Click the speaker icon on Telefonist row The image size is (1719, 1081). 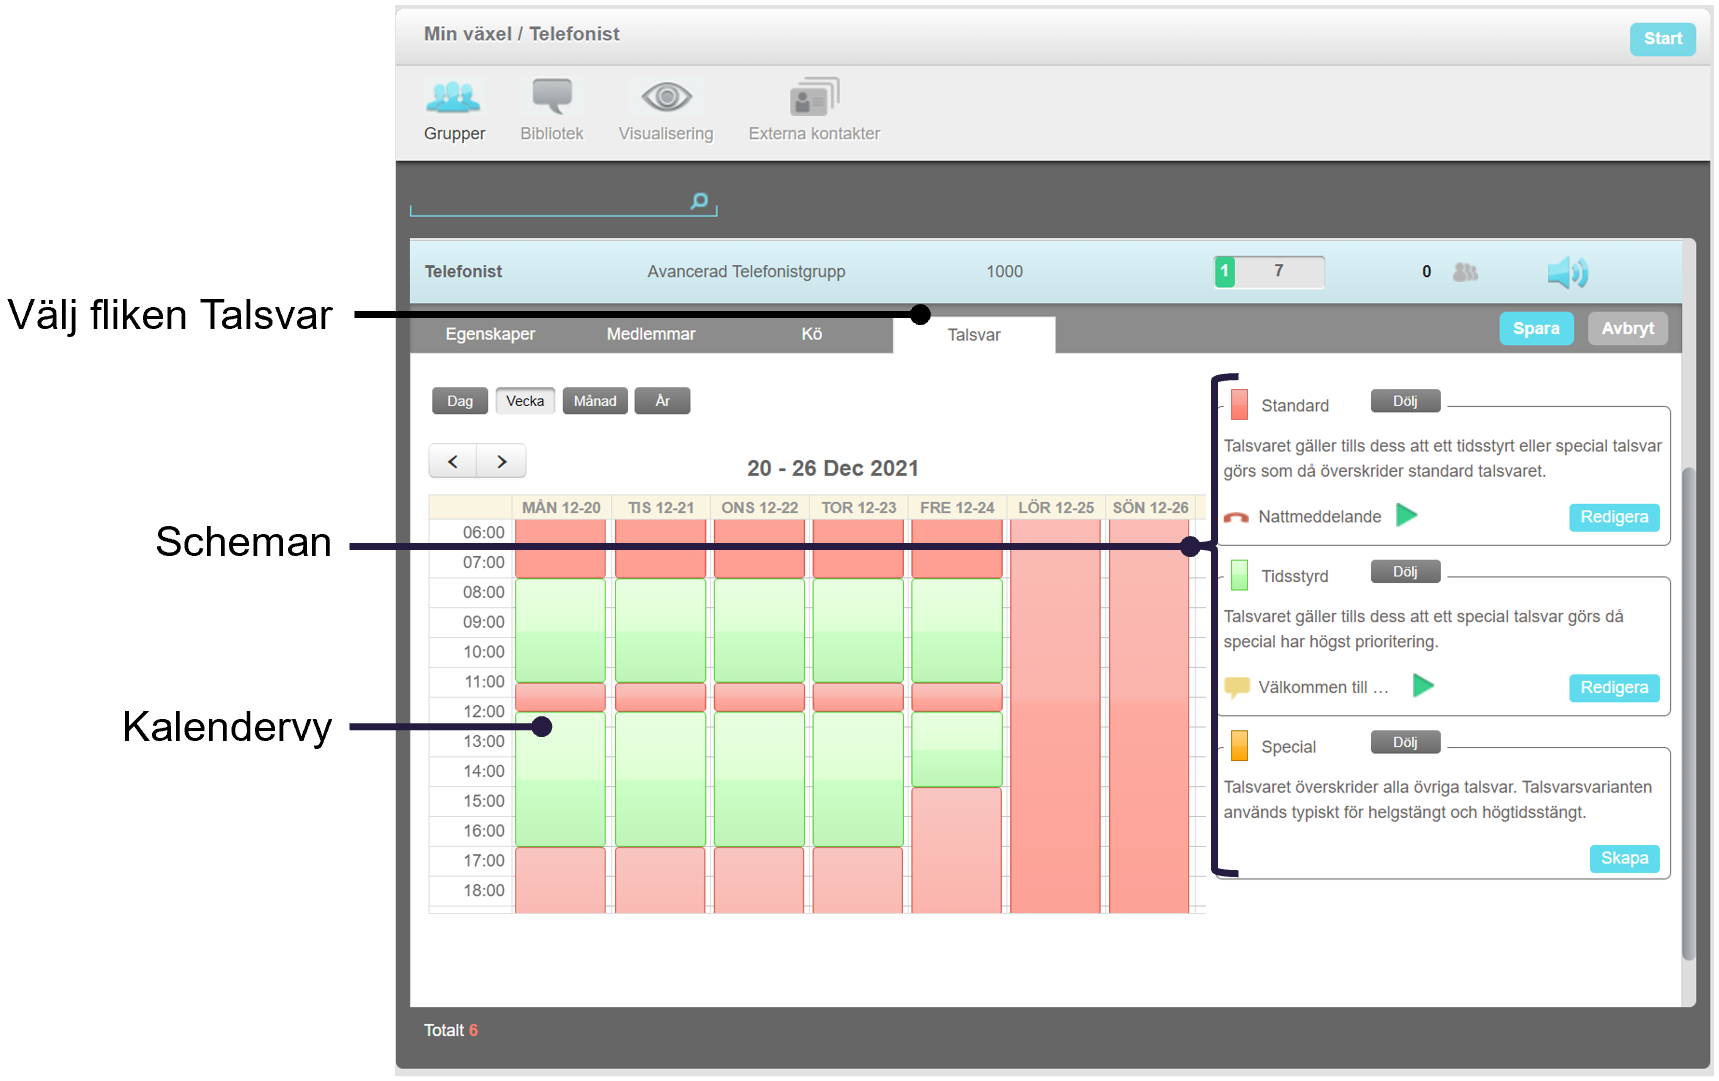[x=1567, y=272]
